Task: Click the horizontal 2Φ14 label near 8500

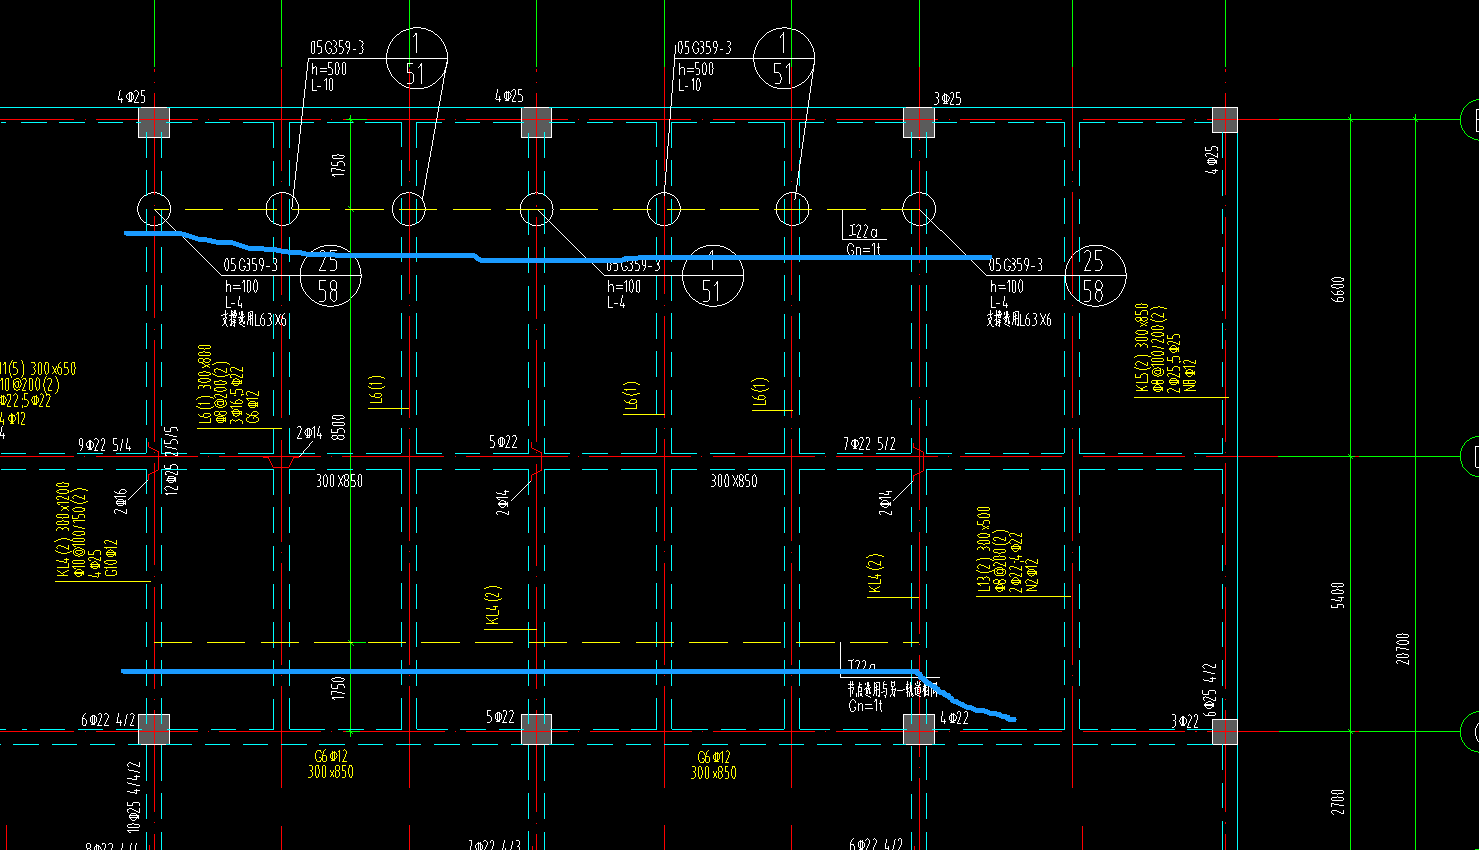Action: [x=309, y=433]
